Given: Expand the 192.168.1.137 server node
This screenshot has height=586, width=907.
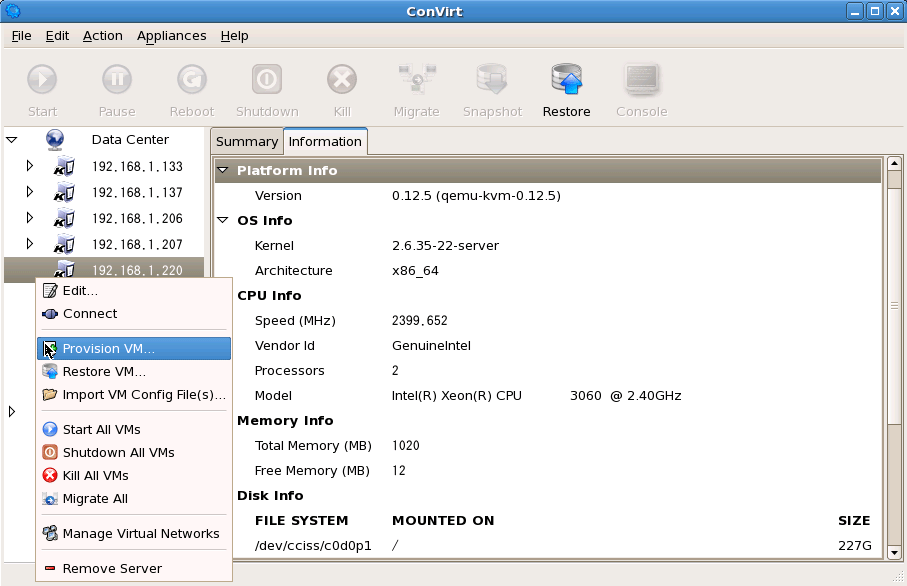Looking at the screenshot, I should click(x=30, y=192).
